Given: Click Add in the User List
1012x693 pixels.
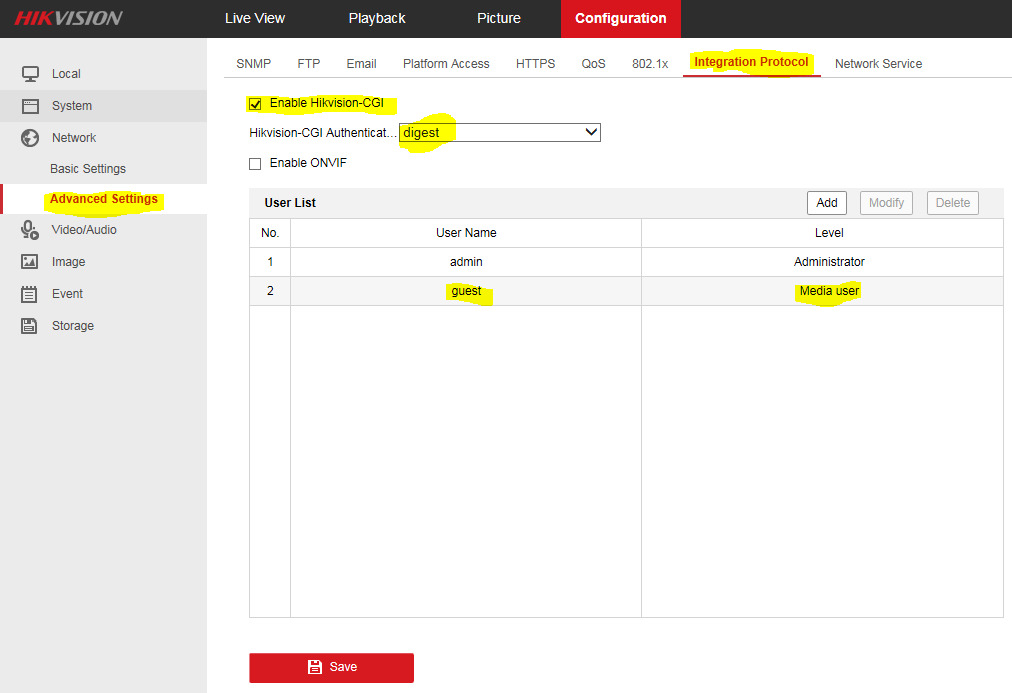Looking at the screenshot, I should click(827, 203).
